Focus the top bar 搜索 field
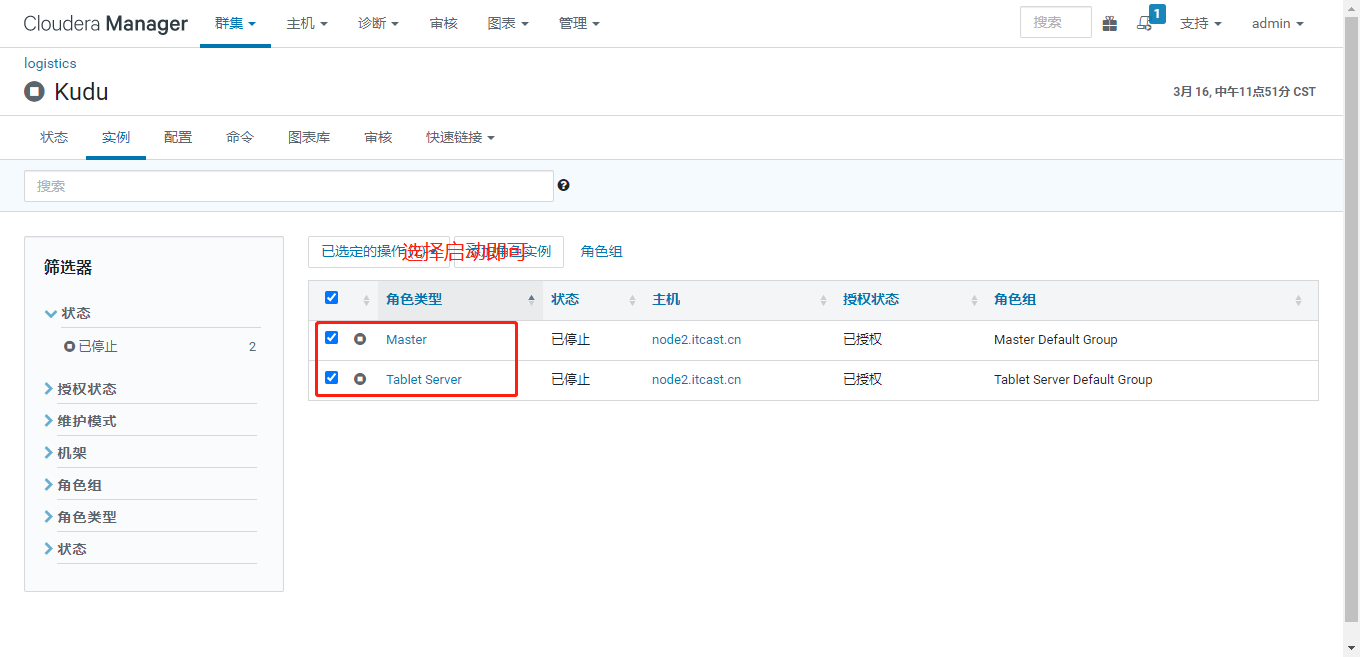The width and height of the screenshot is (1360, 657). [x=1056, y=22]
